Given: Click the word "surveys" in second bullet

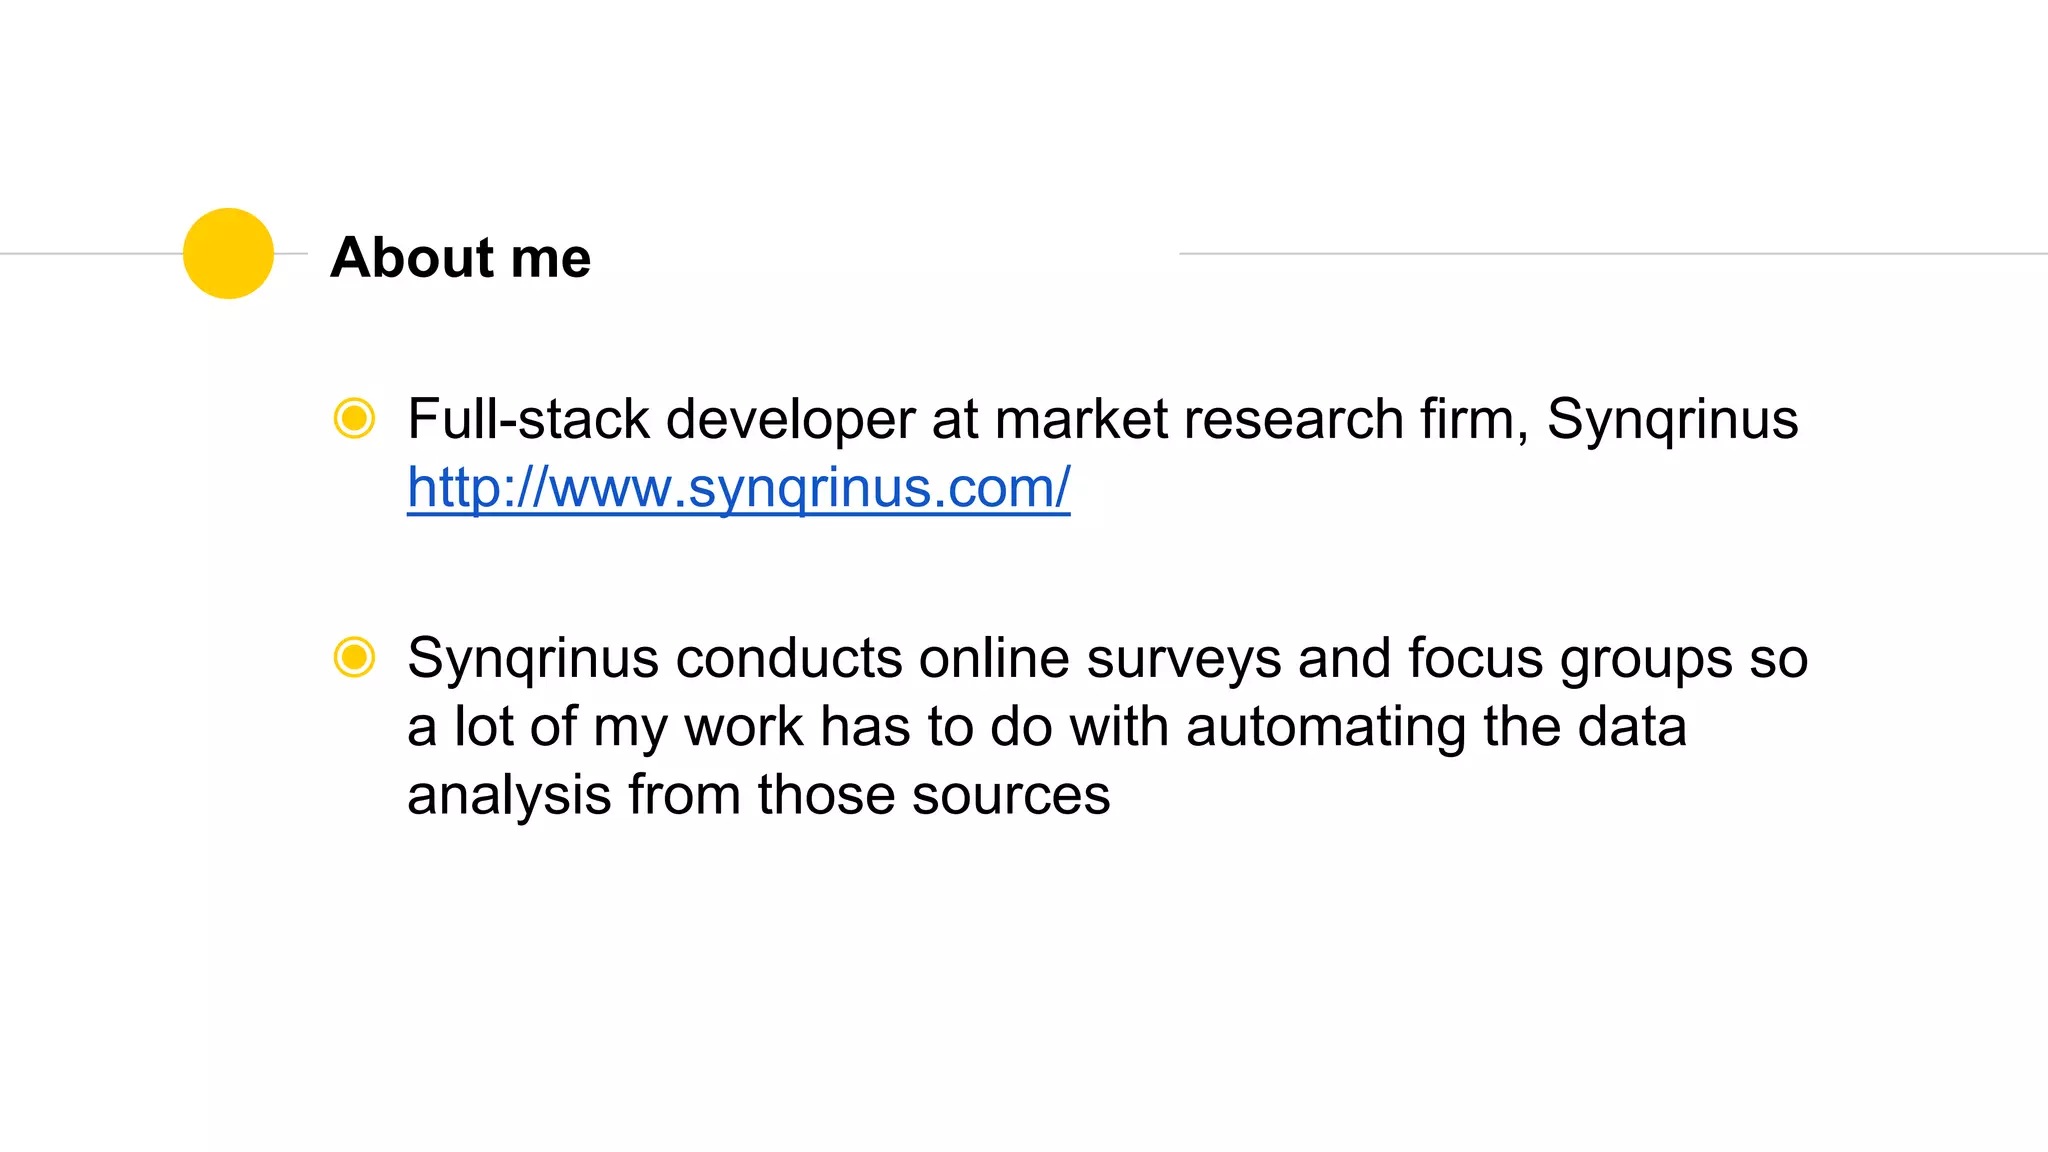Looking at the screenshot, I should (1184, 658).
